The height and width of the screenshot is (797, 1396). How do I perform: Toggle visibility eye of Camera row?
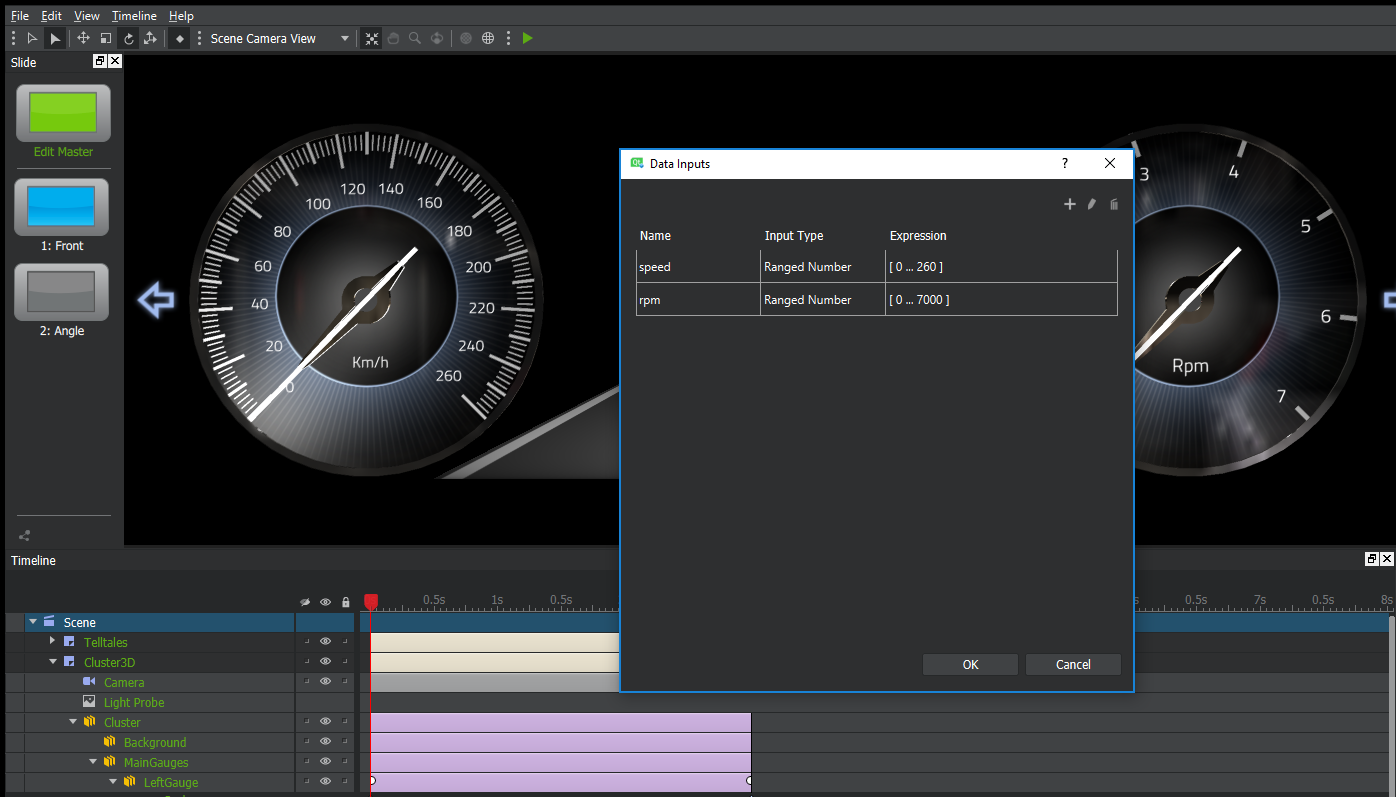pos(325,682)
